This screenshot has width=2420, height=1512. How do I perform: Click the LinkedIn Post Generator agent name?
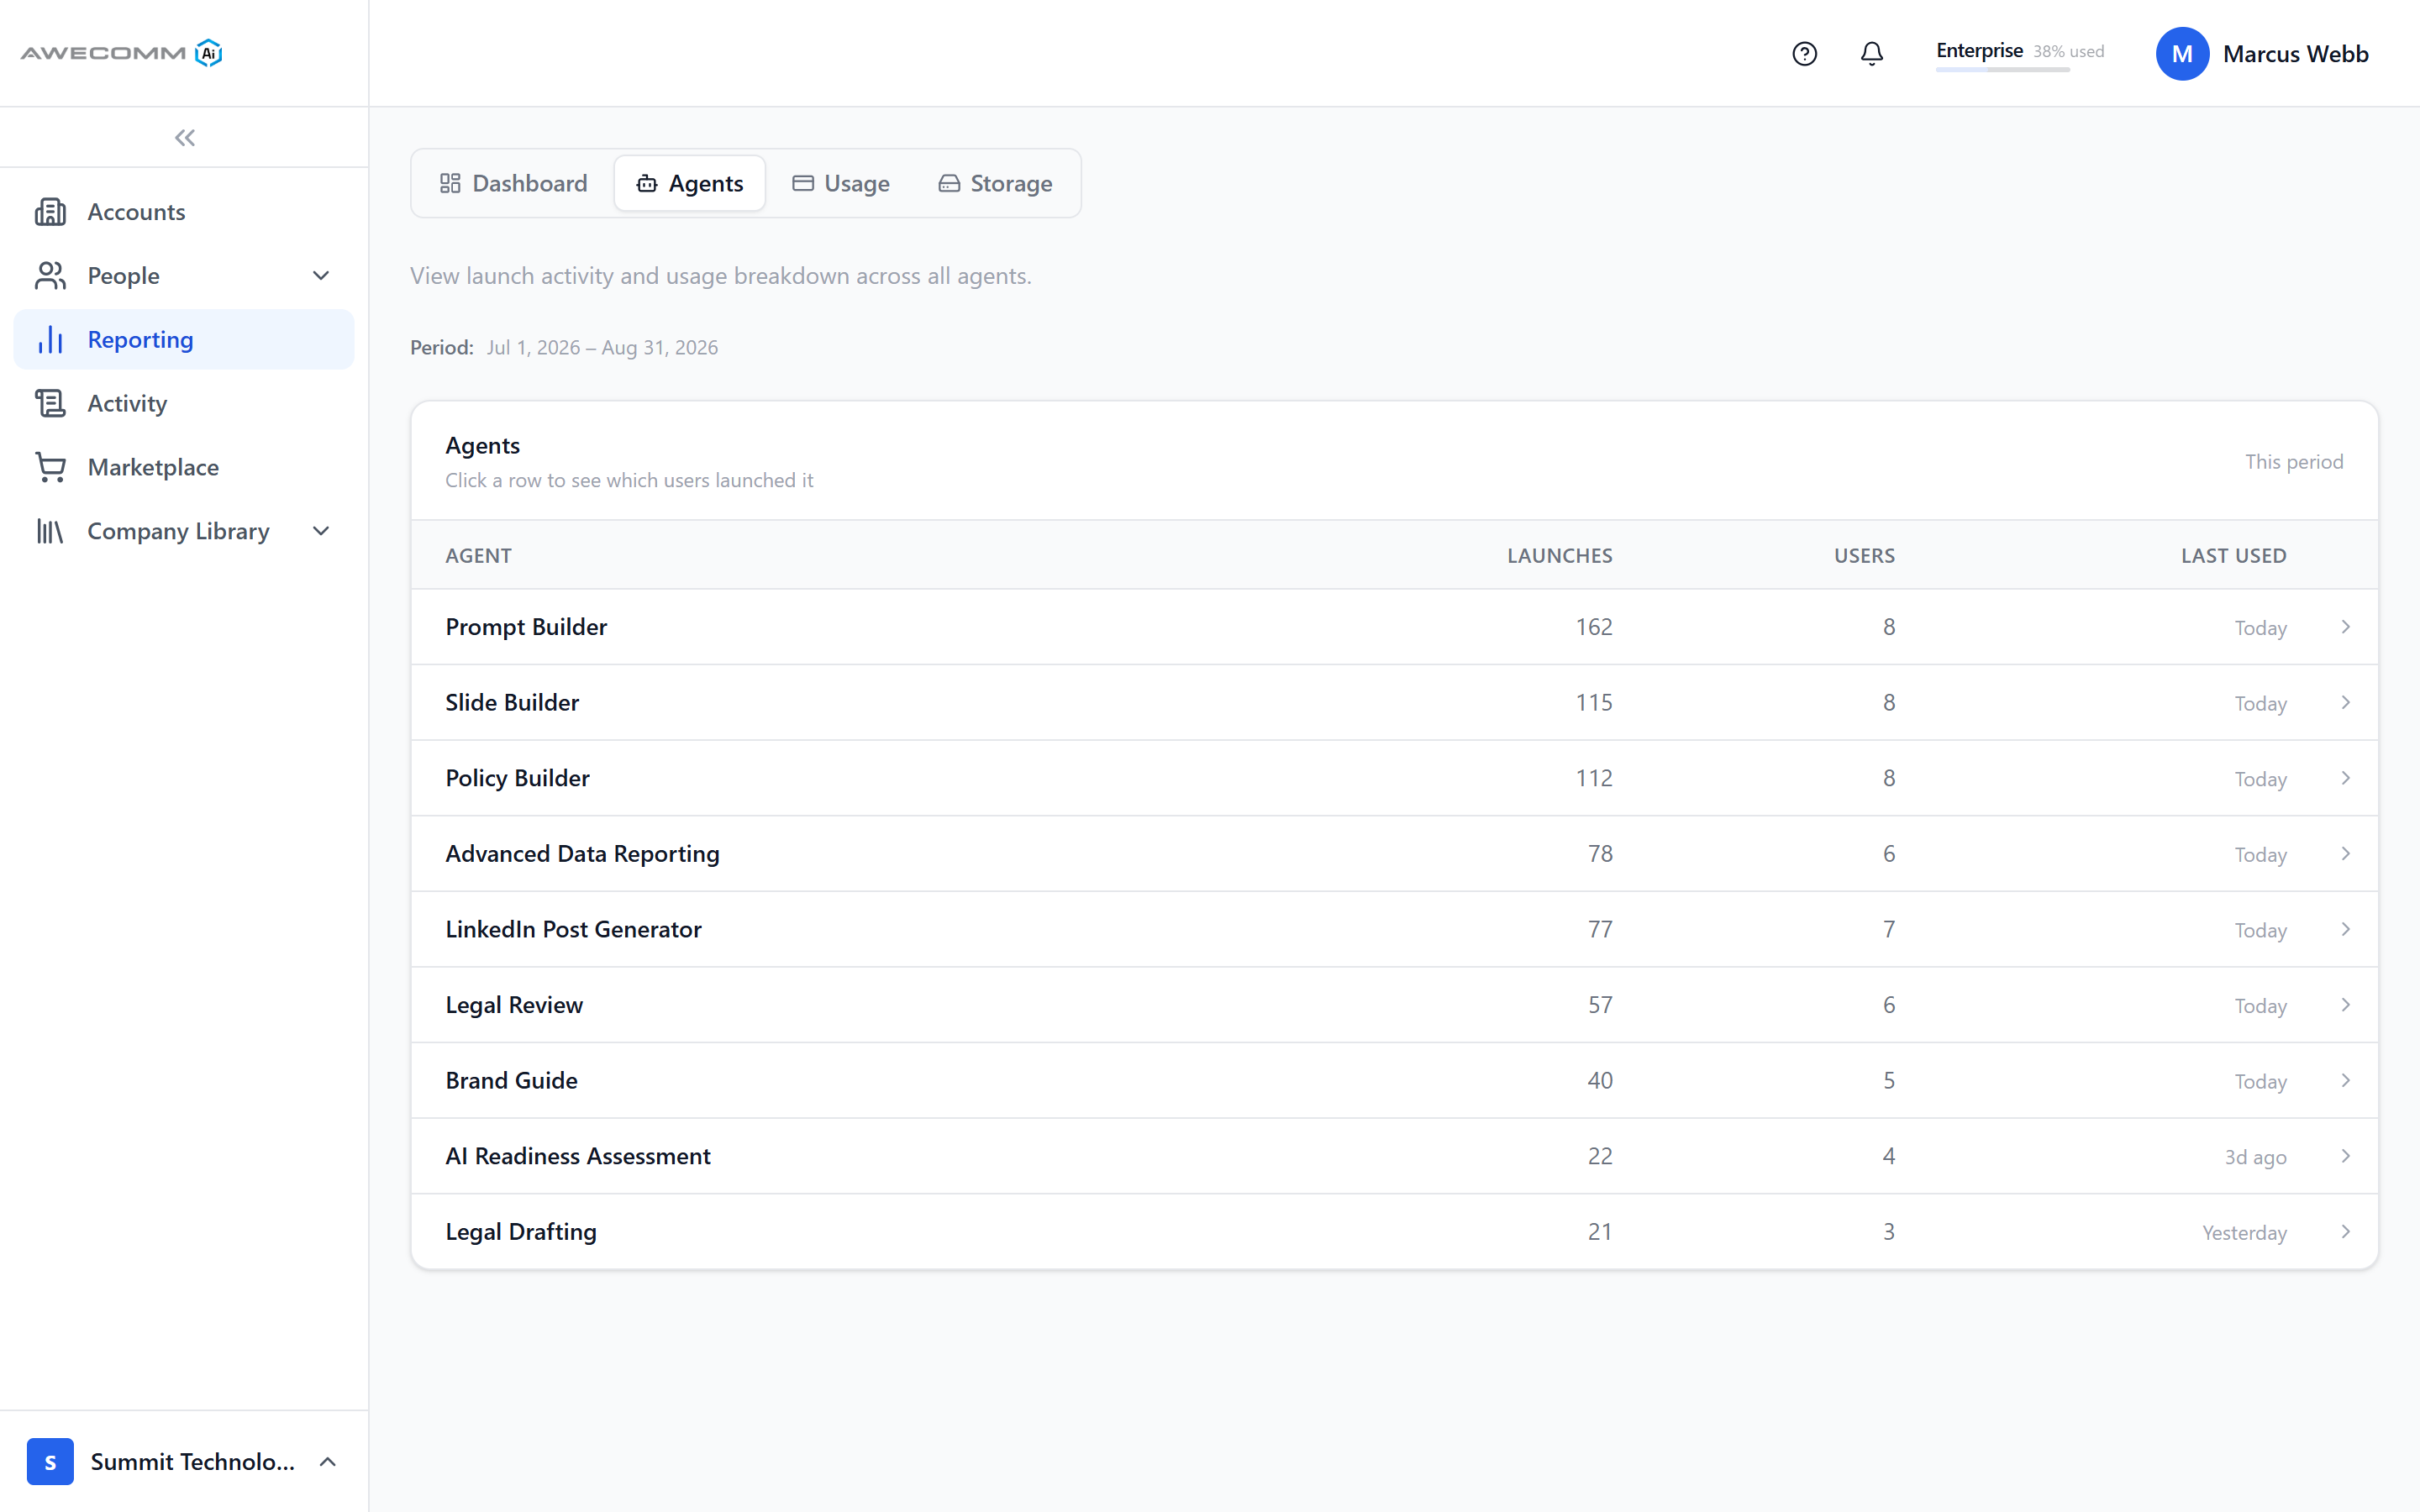tap(573, 929)
